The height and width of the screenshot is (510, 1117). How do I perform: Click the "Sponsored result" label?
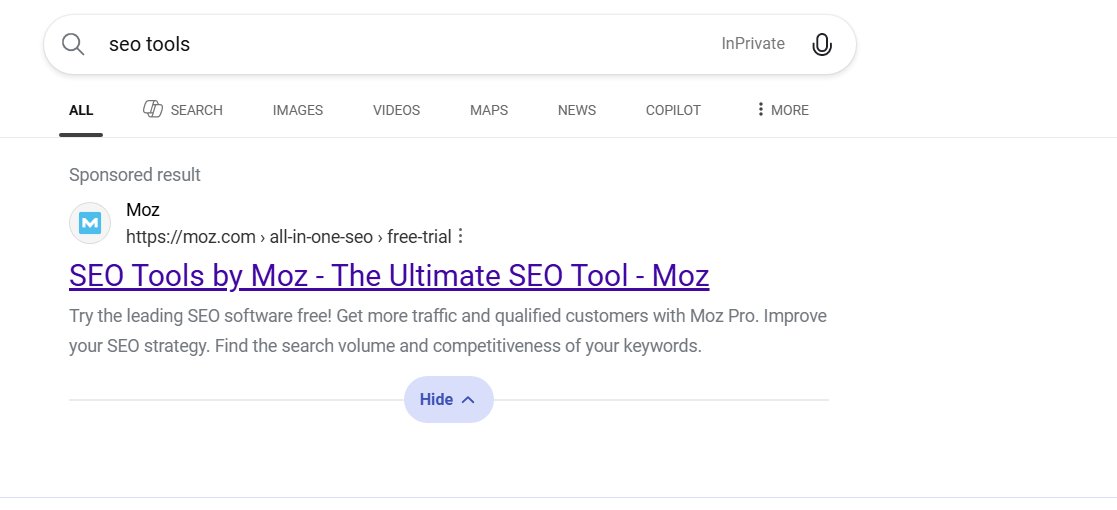coord(135,175)
